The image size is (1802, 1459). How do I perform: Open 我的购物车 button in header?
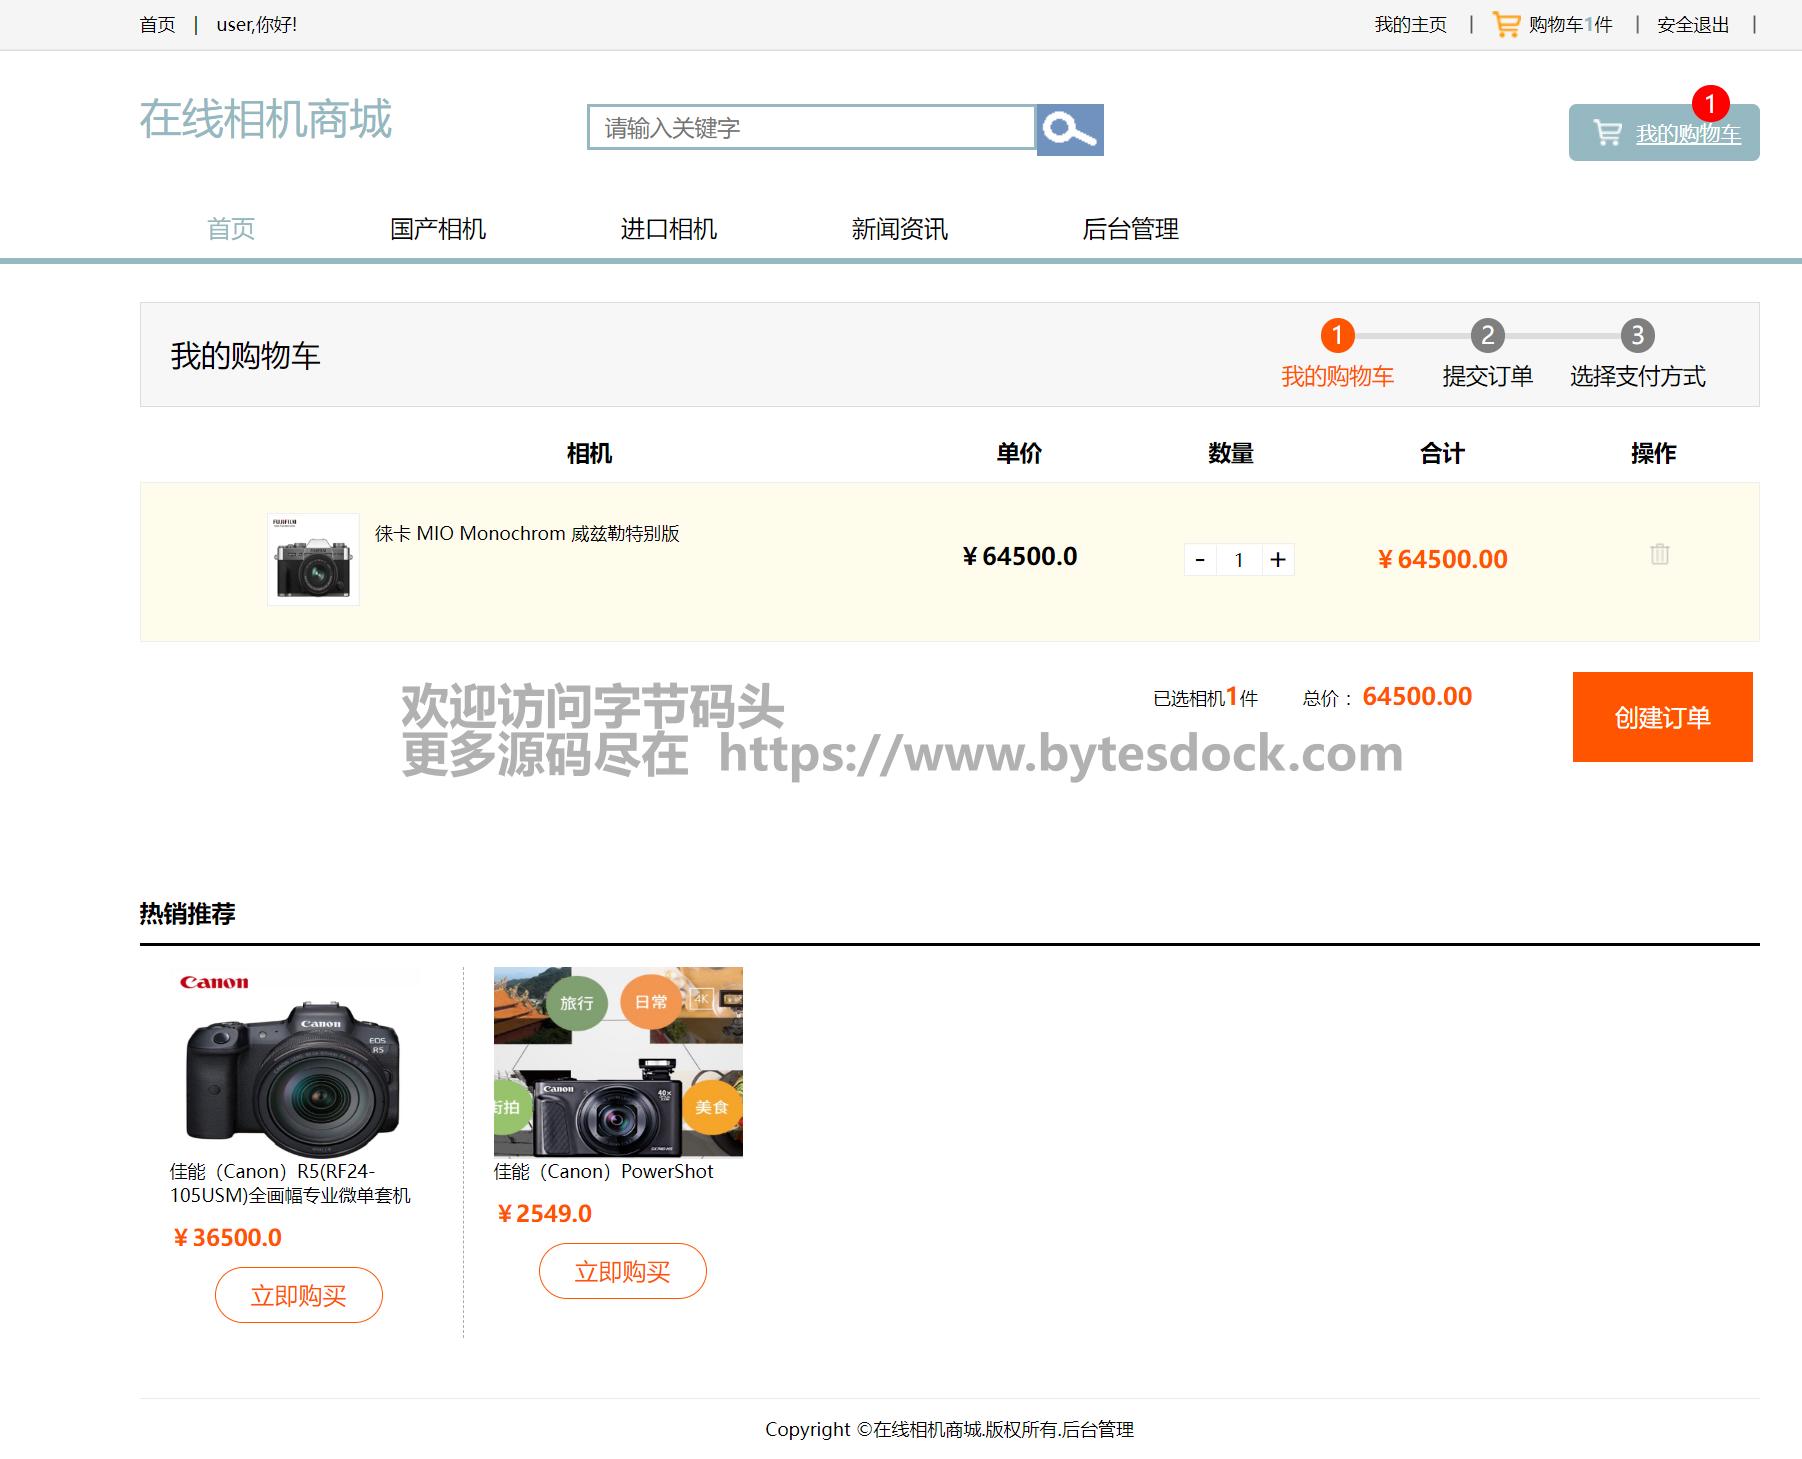pyautogui.click(x=1664, y=133)
